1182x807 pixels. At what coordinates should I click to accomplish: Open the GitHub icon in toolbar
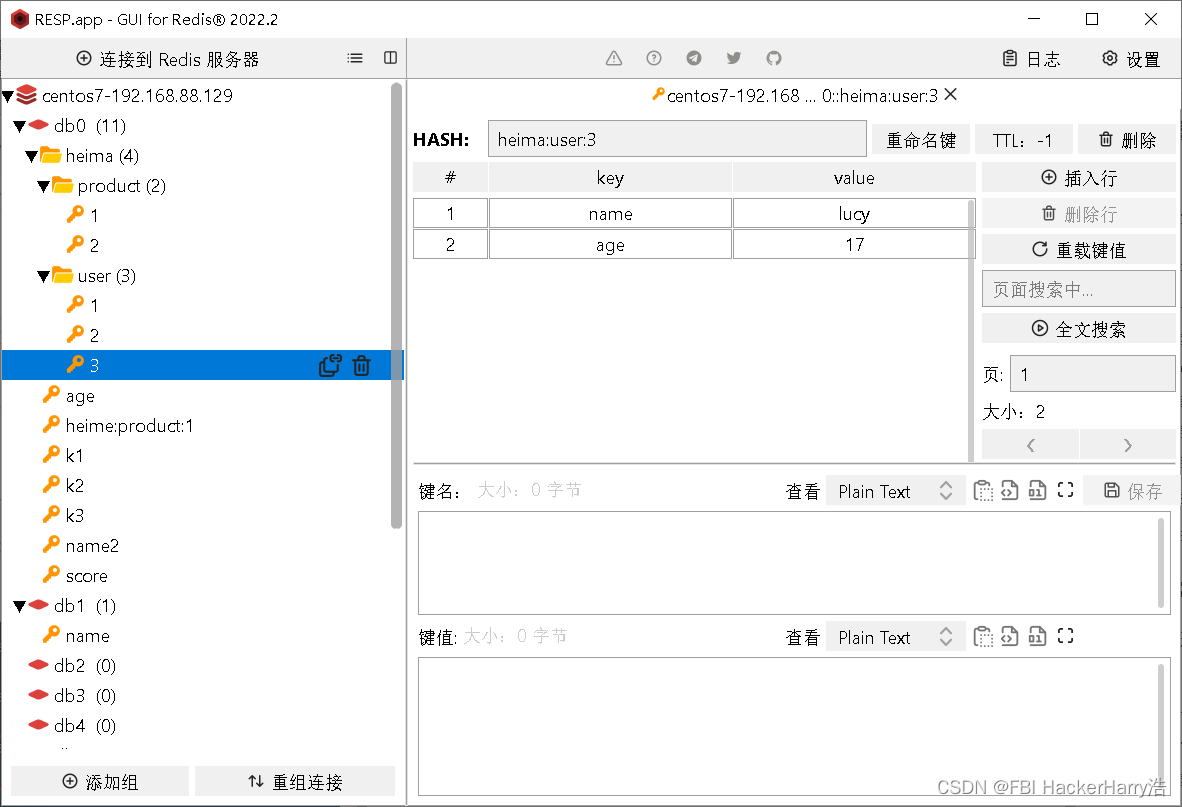(773, 58)
